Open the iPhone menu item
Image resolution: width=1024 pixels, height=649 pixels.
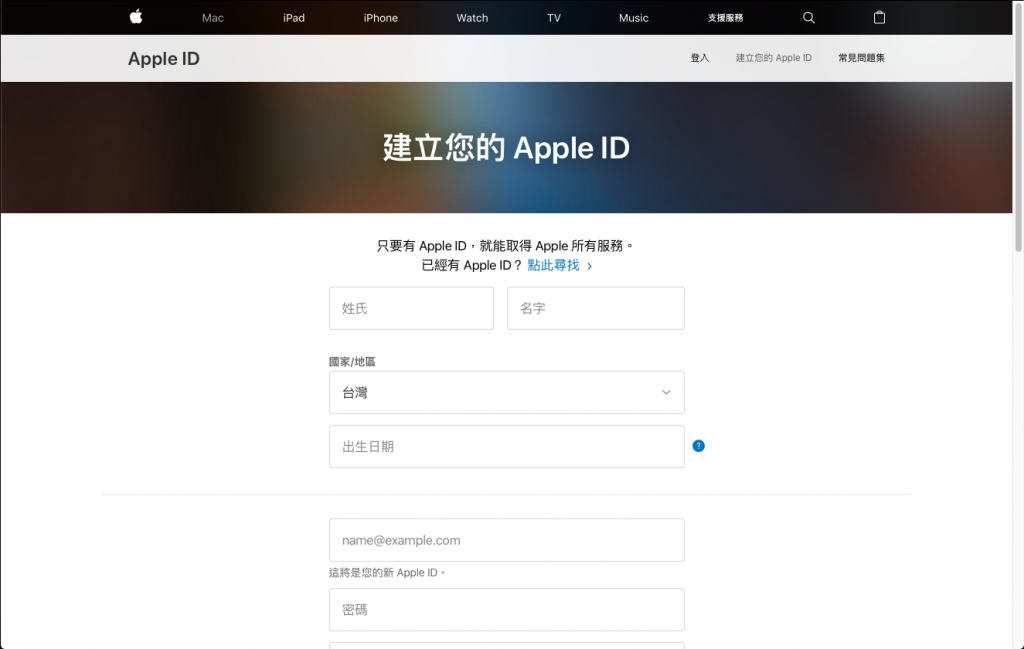pyautogui.click(x=381, y=18)
